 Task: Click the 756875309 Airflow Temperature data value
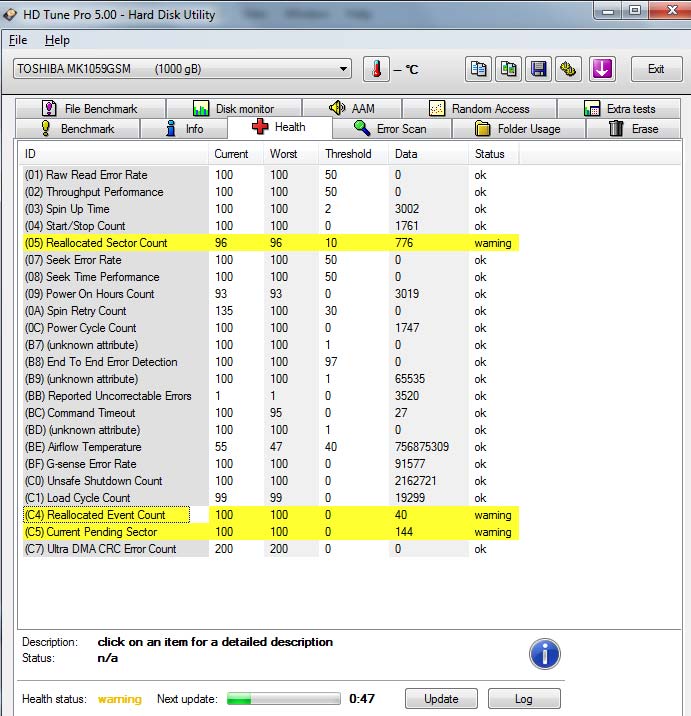coord(422,447)
